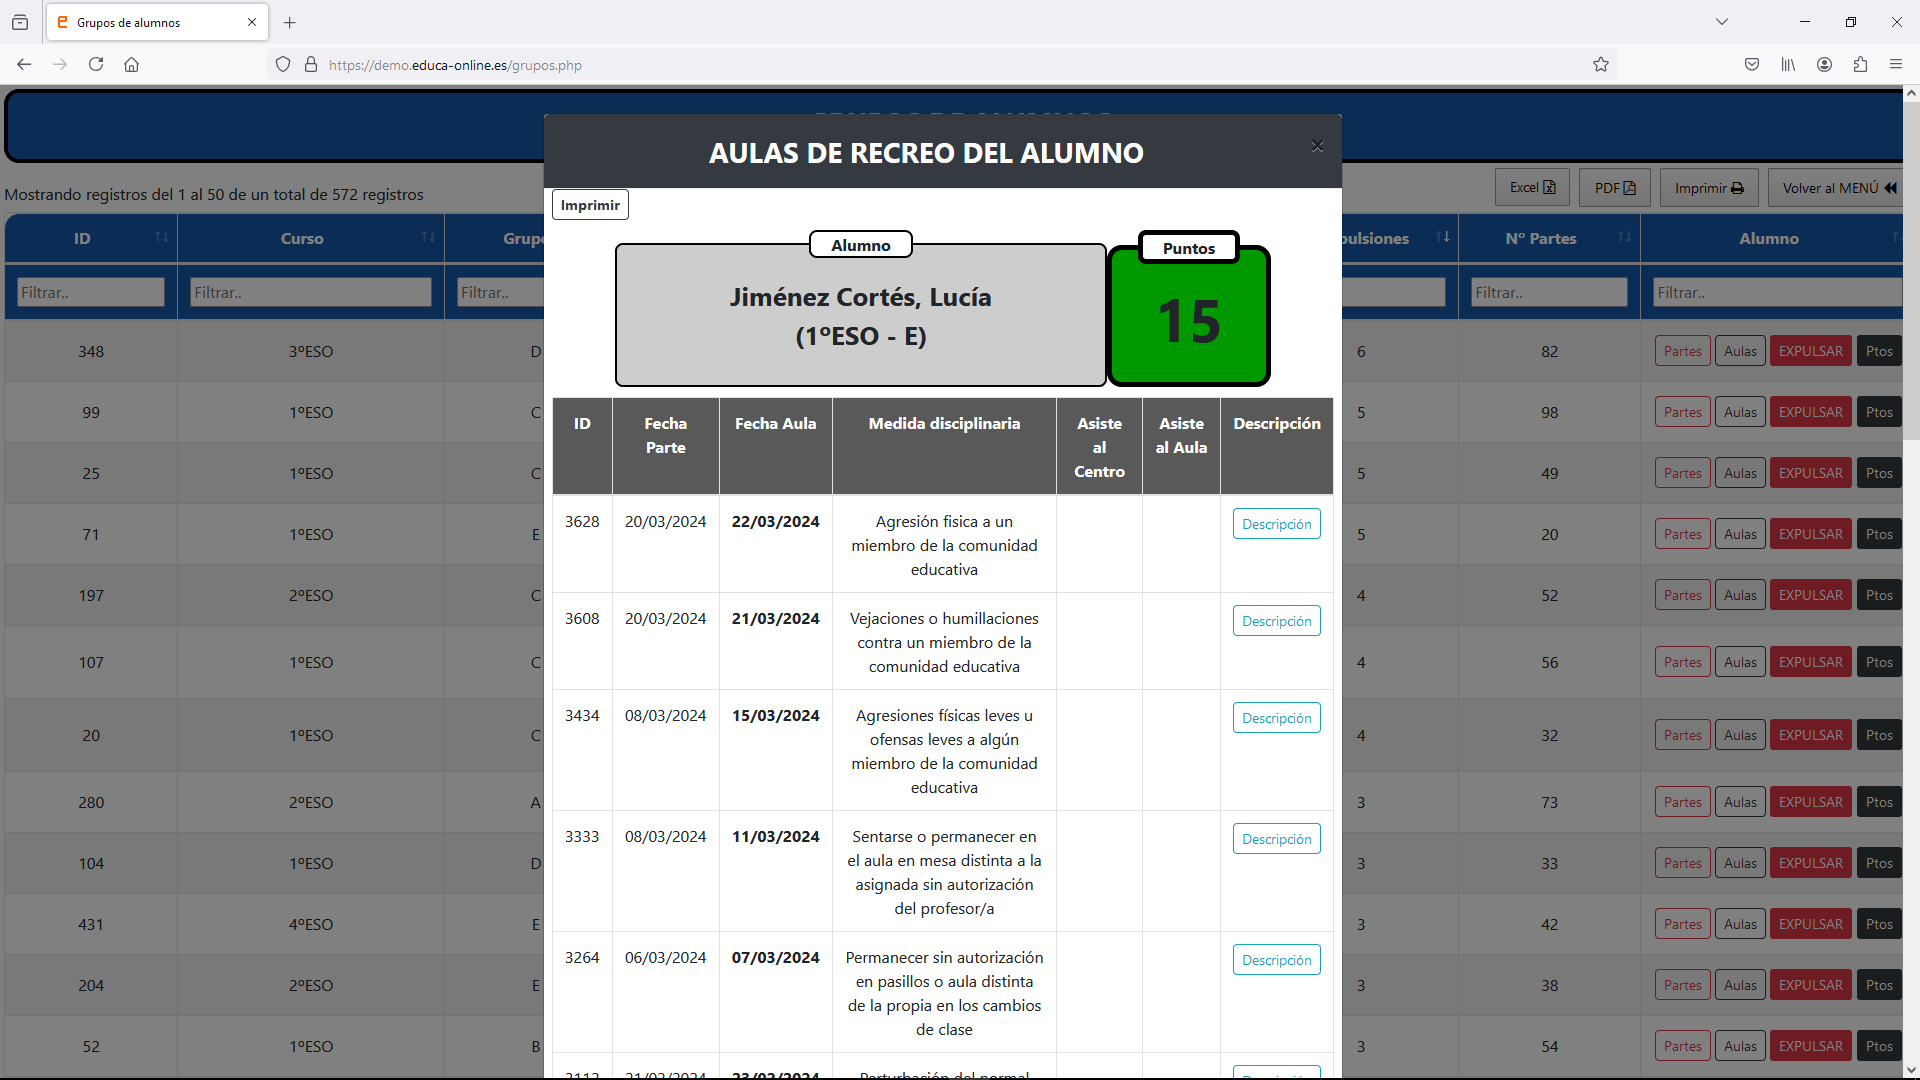Open the Firefox extensions icon
The image size is (1920, 1080).
pos(1860,65)
